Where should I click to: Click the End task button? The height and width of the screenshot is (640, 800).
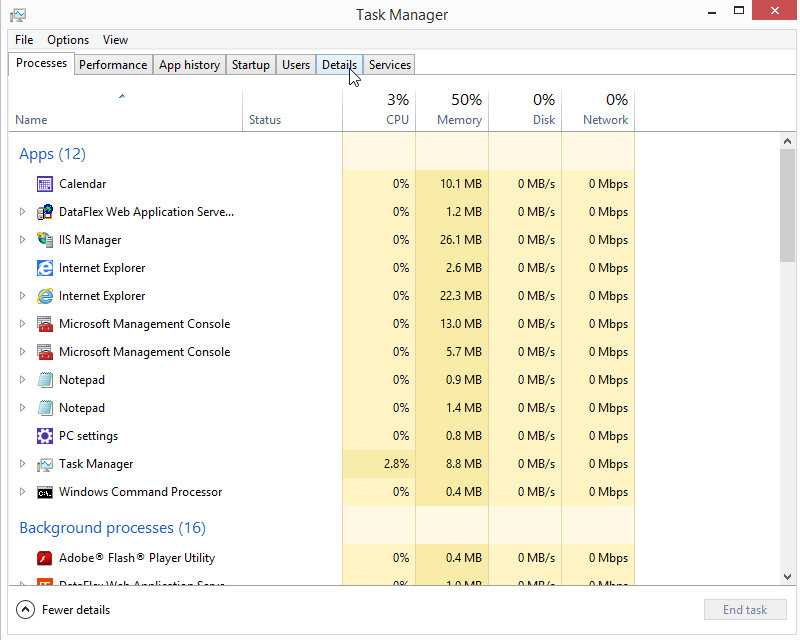coord(745,610)
